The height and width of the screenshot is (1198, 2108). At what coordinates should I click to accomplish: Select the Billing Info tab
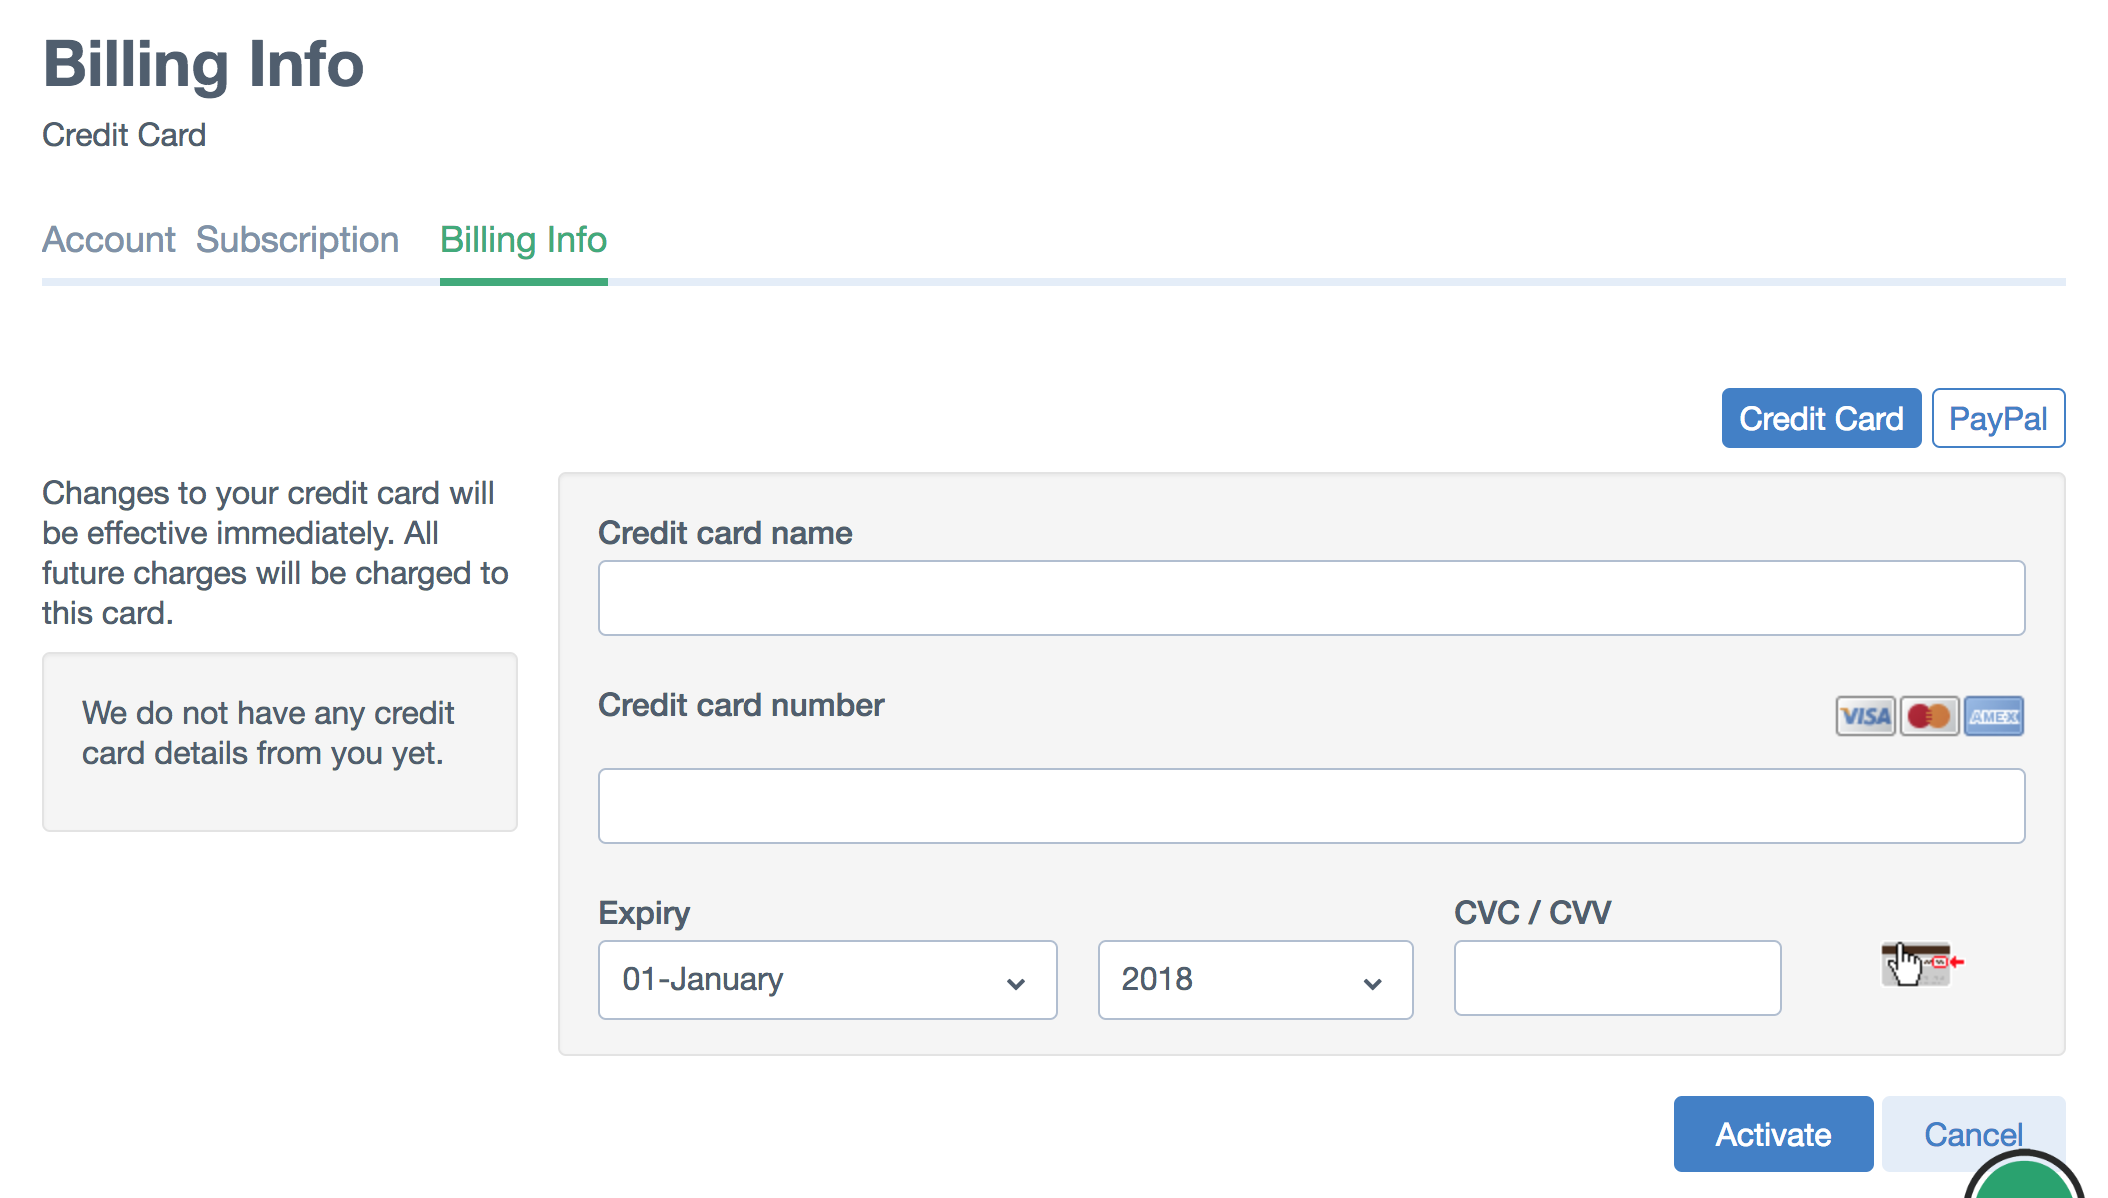(x=523, y=240)
